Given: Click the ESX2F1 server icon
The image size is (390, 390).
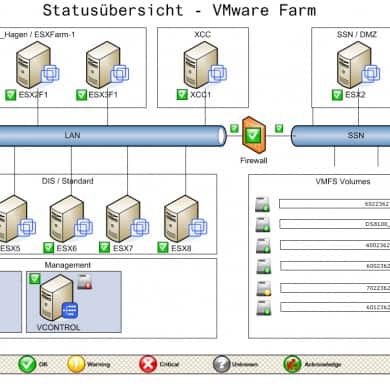Looking at the screenshot, I should coord(37,65).
